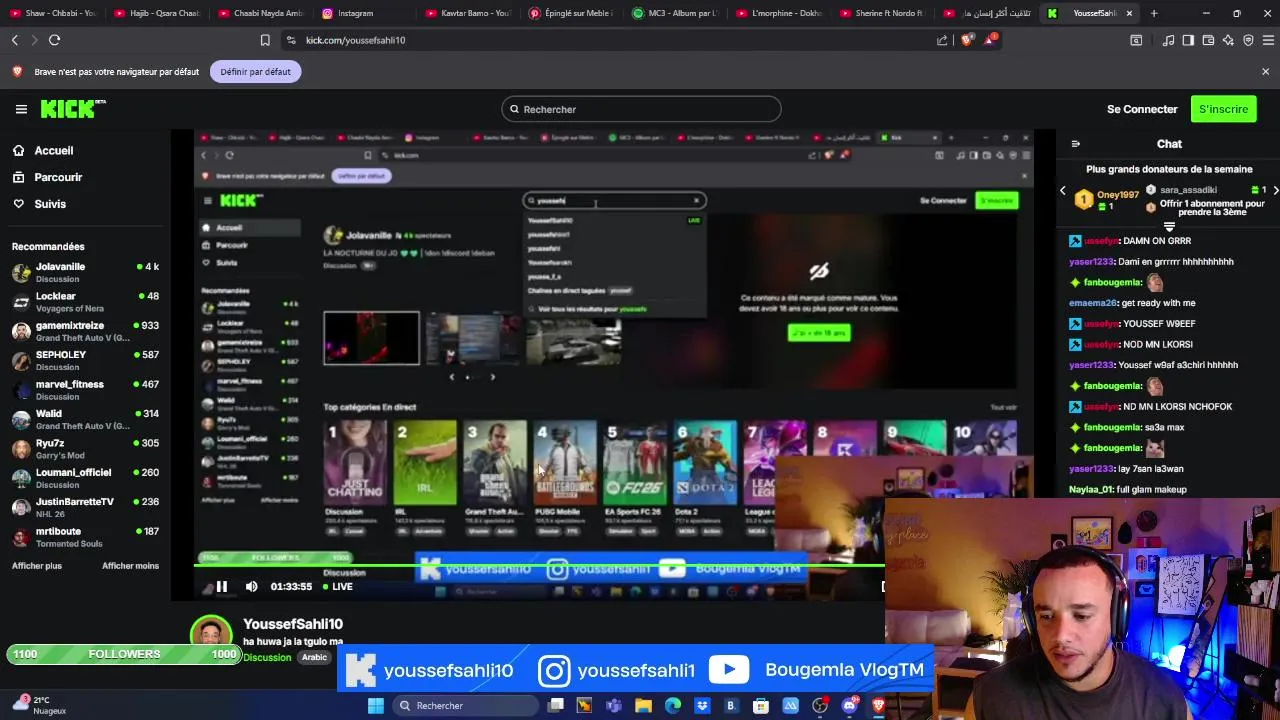Open Brave playlist music icon
This screenshot has height=720, width=1280.
pyautogui.click(x=1168, y=40)
